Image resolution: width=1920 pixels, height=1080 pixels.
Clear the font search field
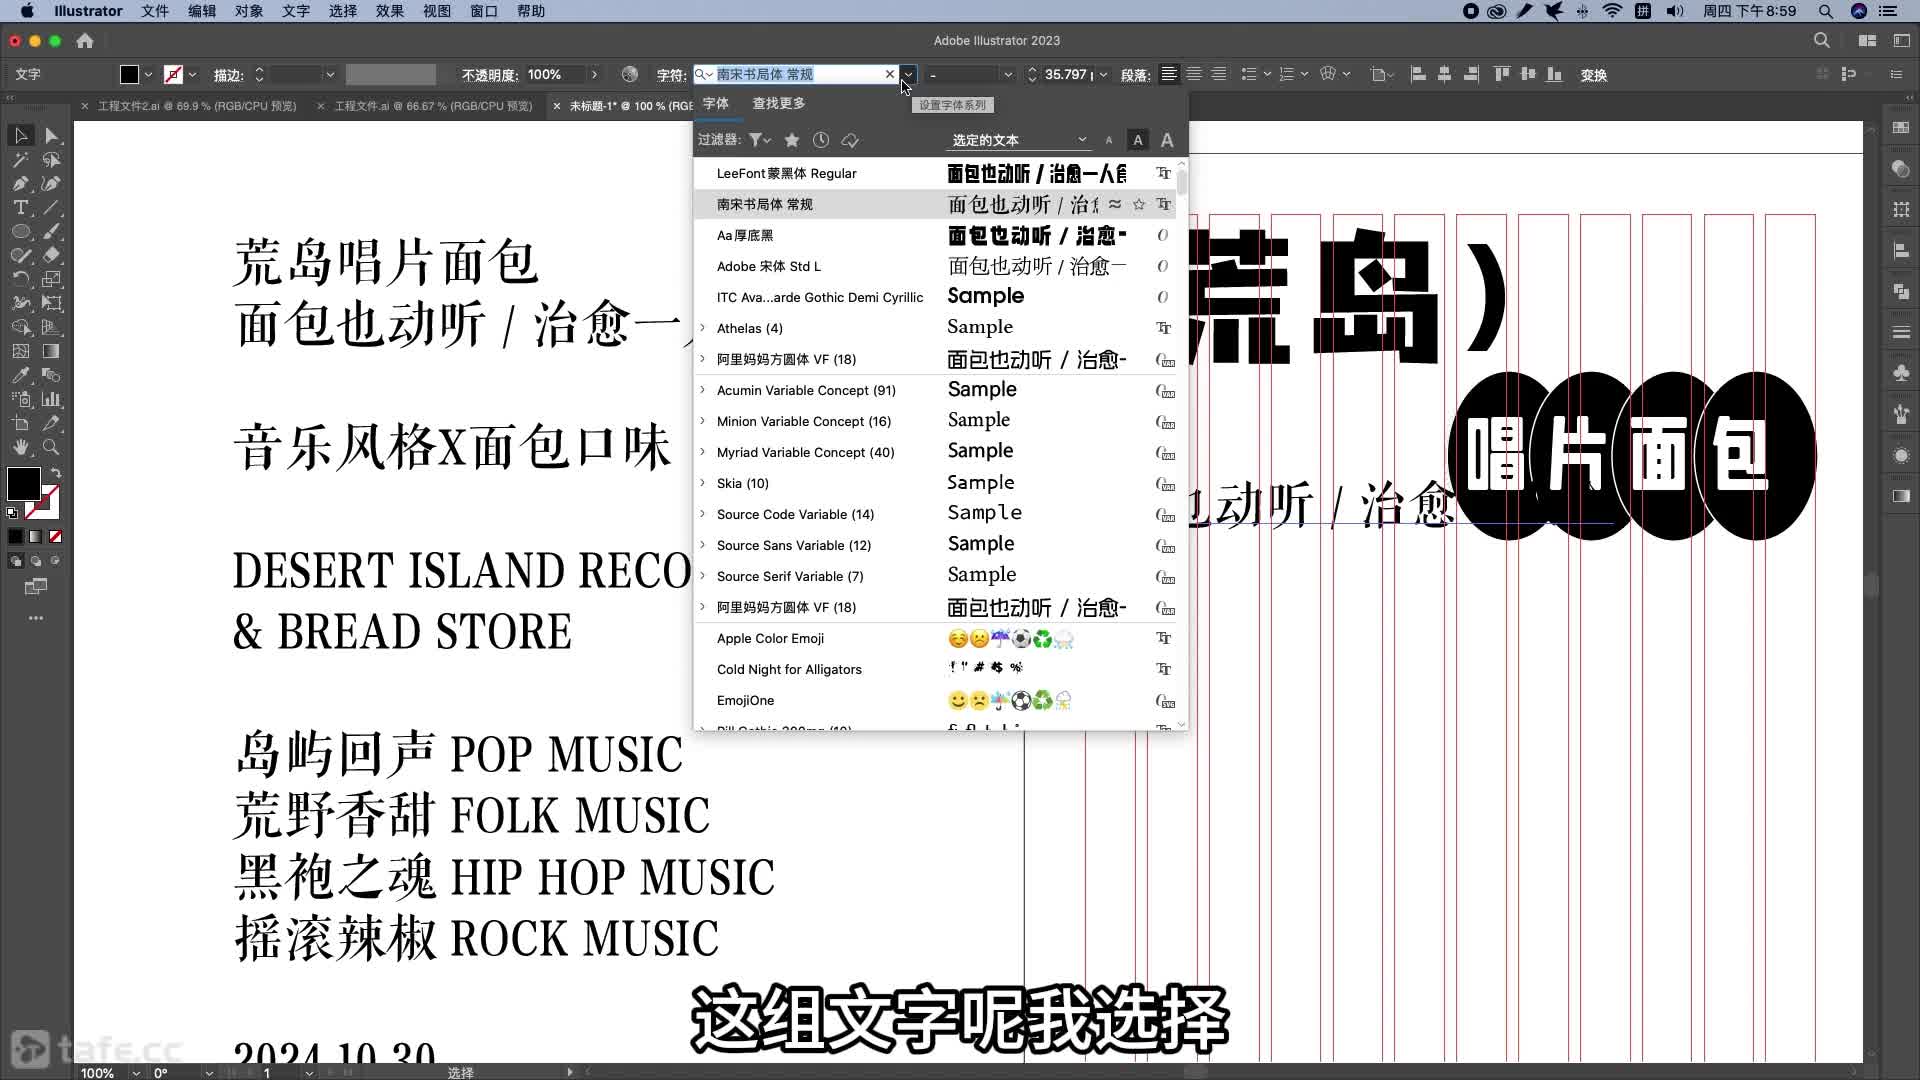tap(889, 74)
